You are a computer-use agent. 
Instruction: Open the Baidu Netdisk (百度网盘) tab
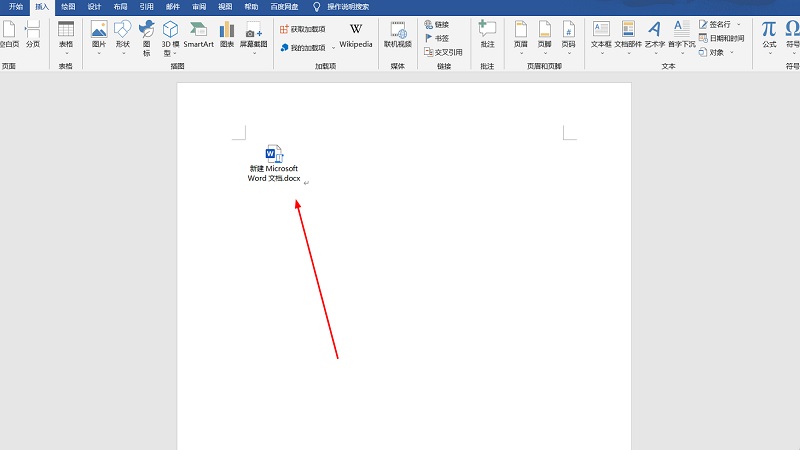click(x=284, y=7)
